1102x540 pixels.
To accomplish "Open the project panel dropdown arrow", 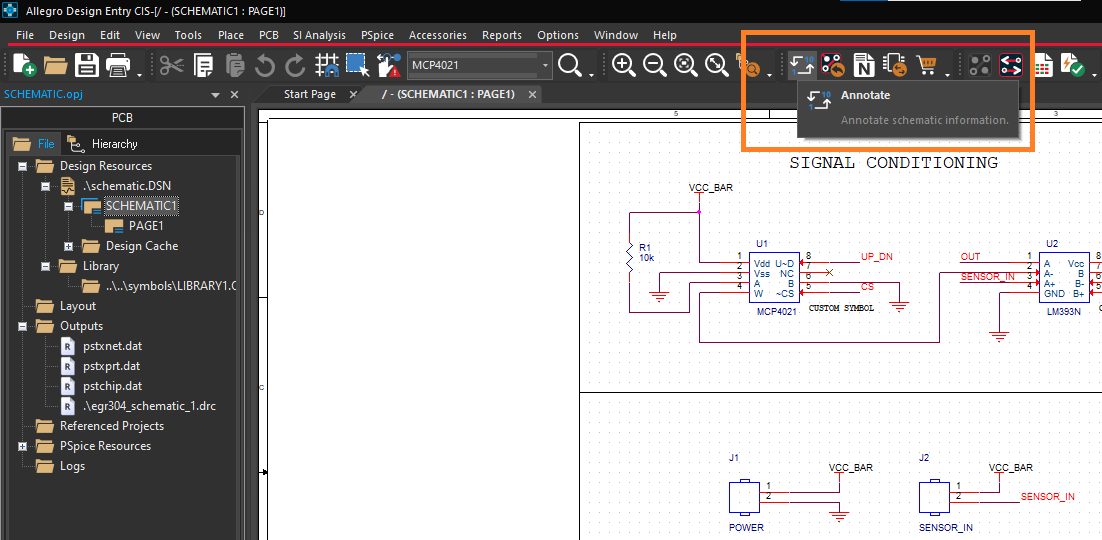I will coord(214,95).
